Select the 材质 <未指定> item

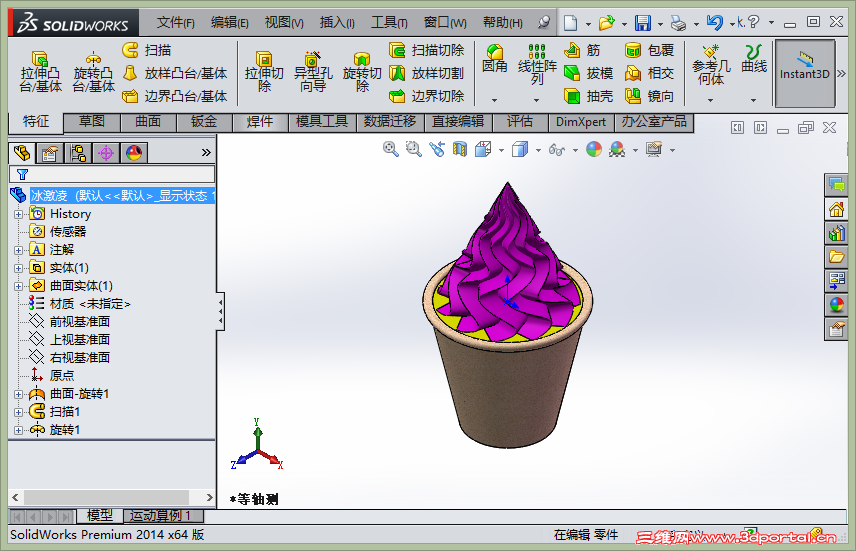pos(80,304)
